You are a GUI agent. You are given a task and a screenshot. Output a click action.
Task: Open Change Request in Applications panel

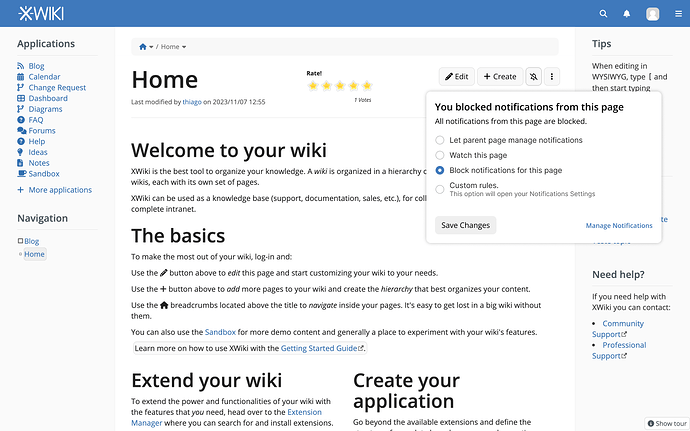(57, 88)
